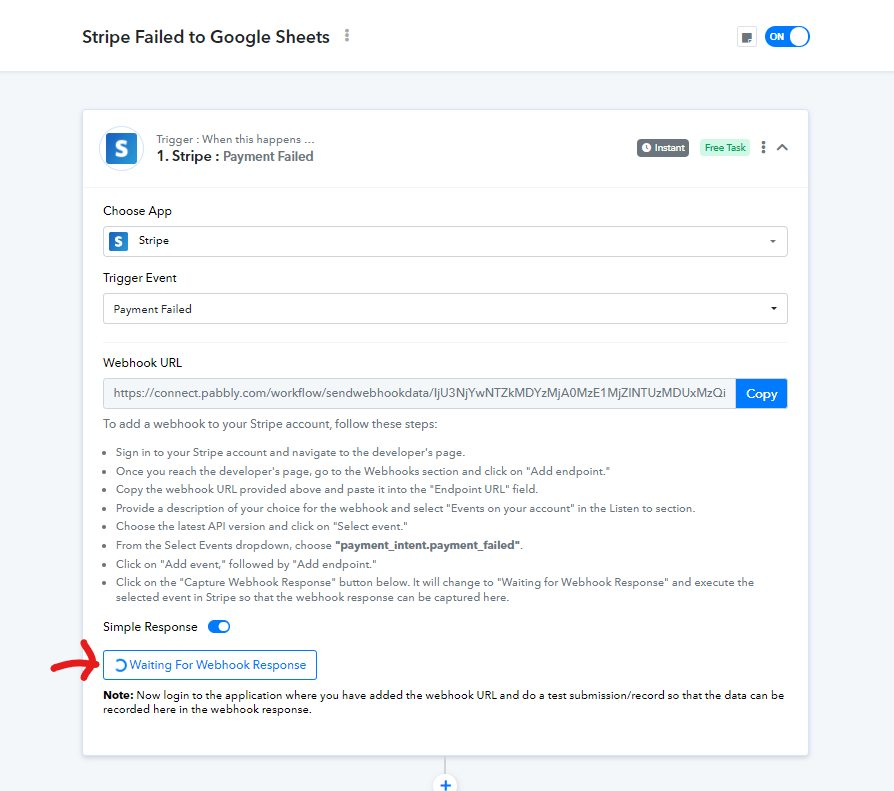Viewport: 894px width, 791px height.
Task: Click the Stripe icon inside Choose App field
Action: (x=119, y=241)
